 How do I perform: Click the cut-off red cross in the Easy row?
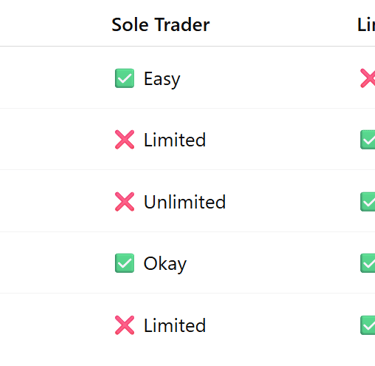coord(368,78)
